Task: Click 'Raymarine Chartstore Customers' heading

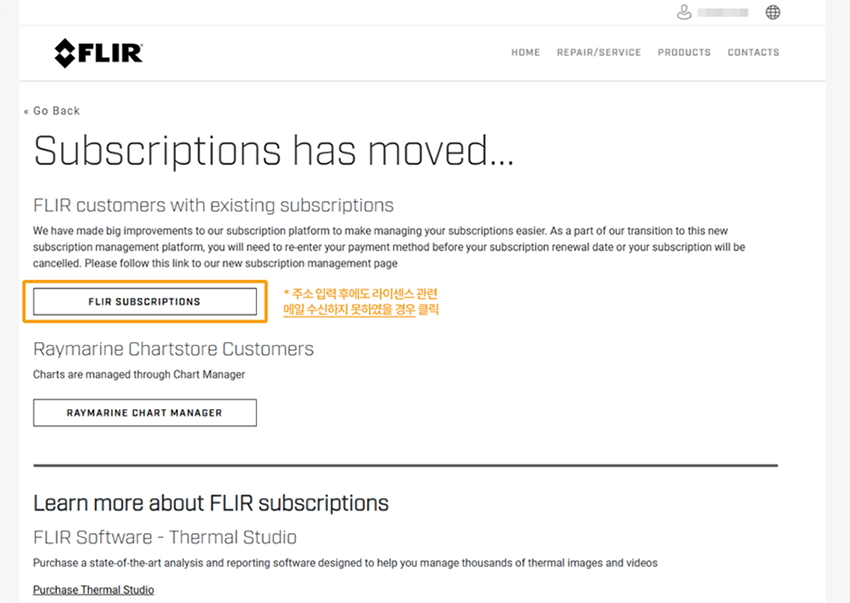Action: 173,349
